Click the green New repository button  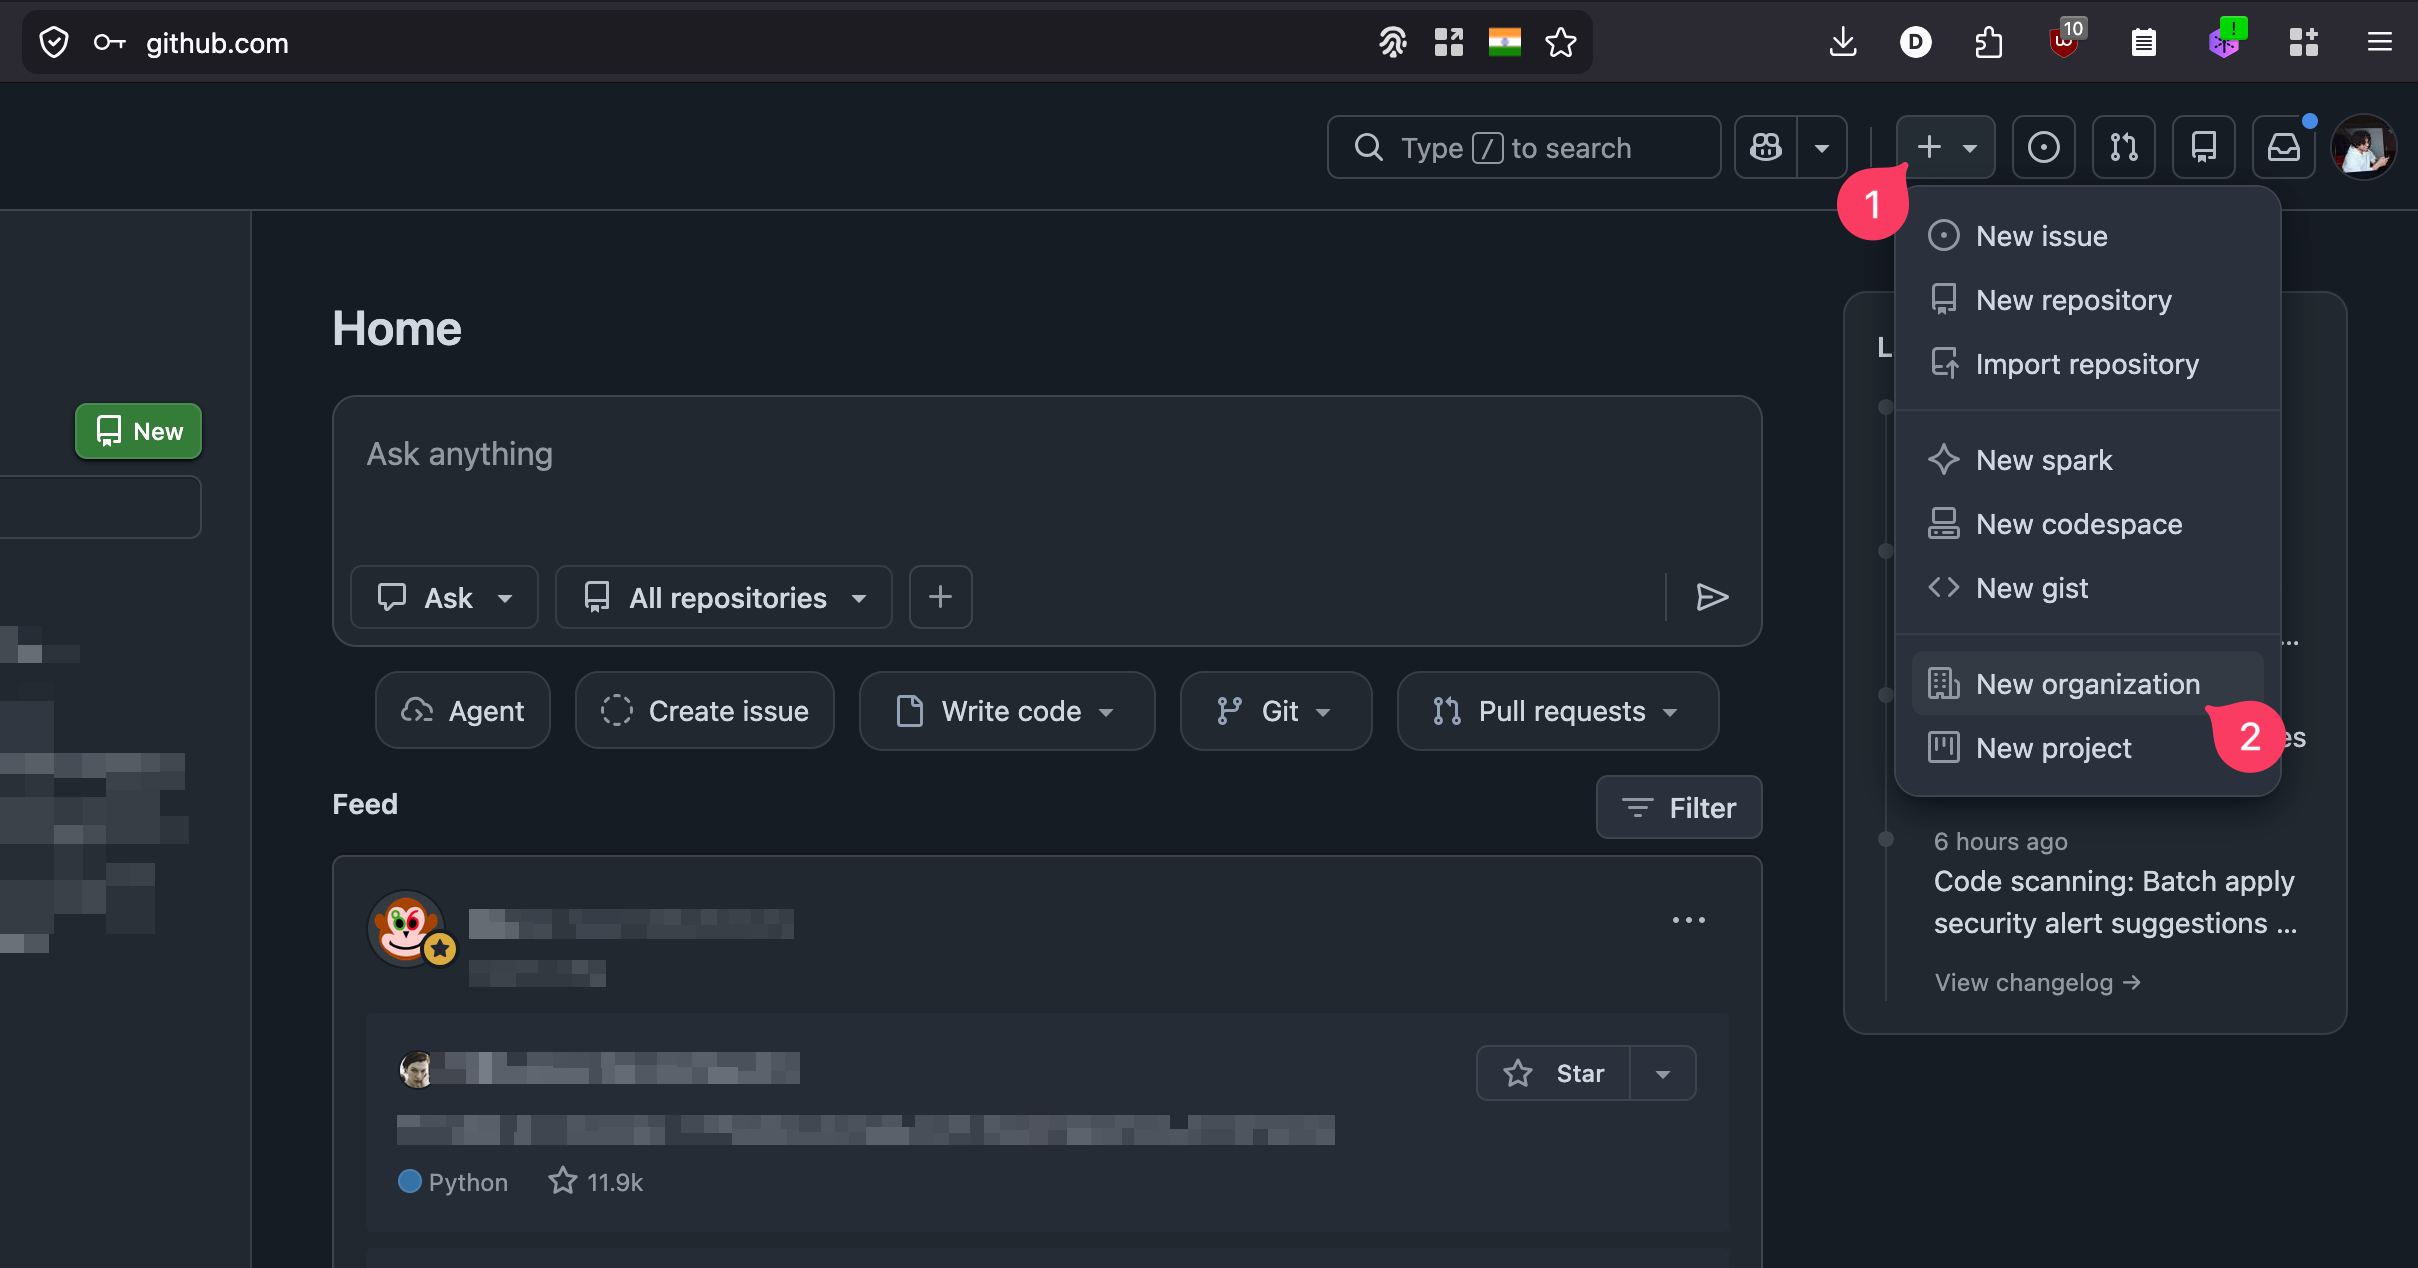coord(138,431)
